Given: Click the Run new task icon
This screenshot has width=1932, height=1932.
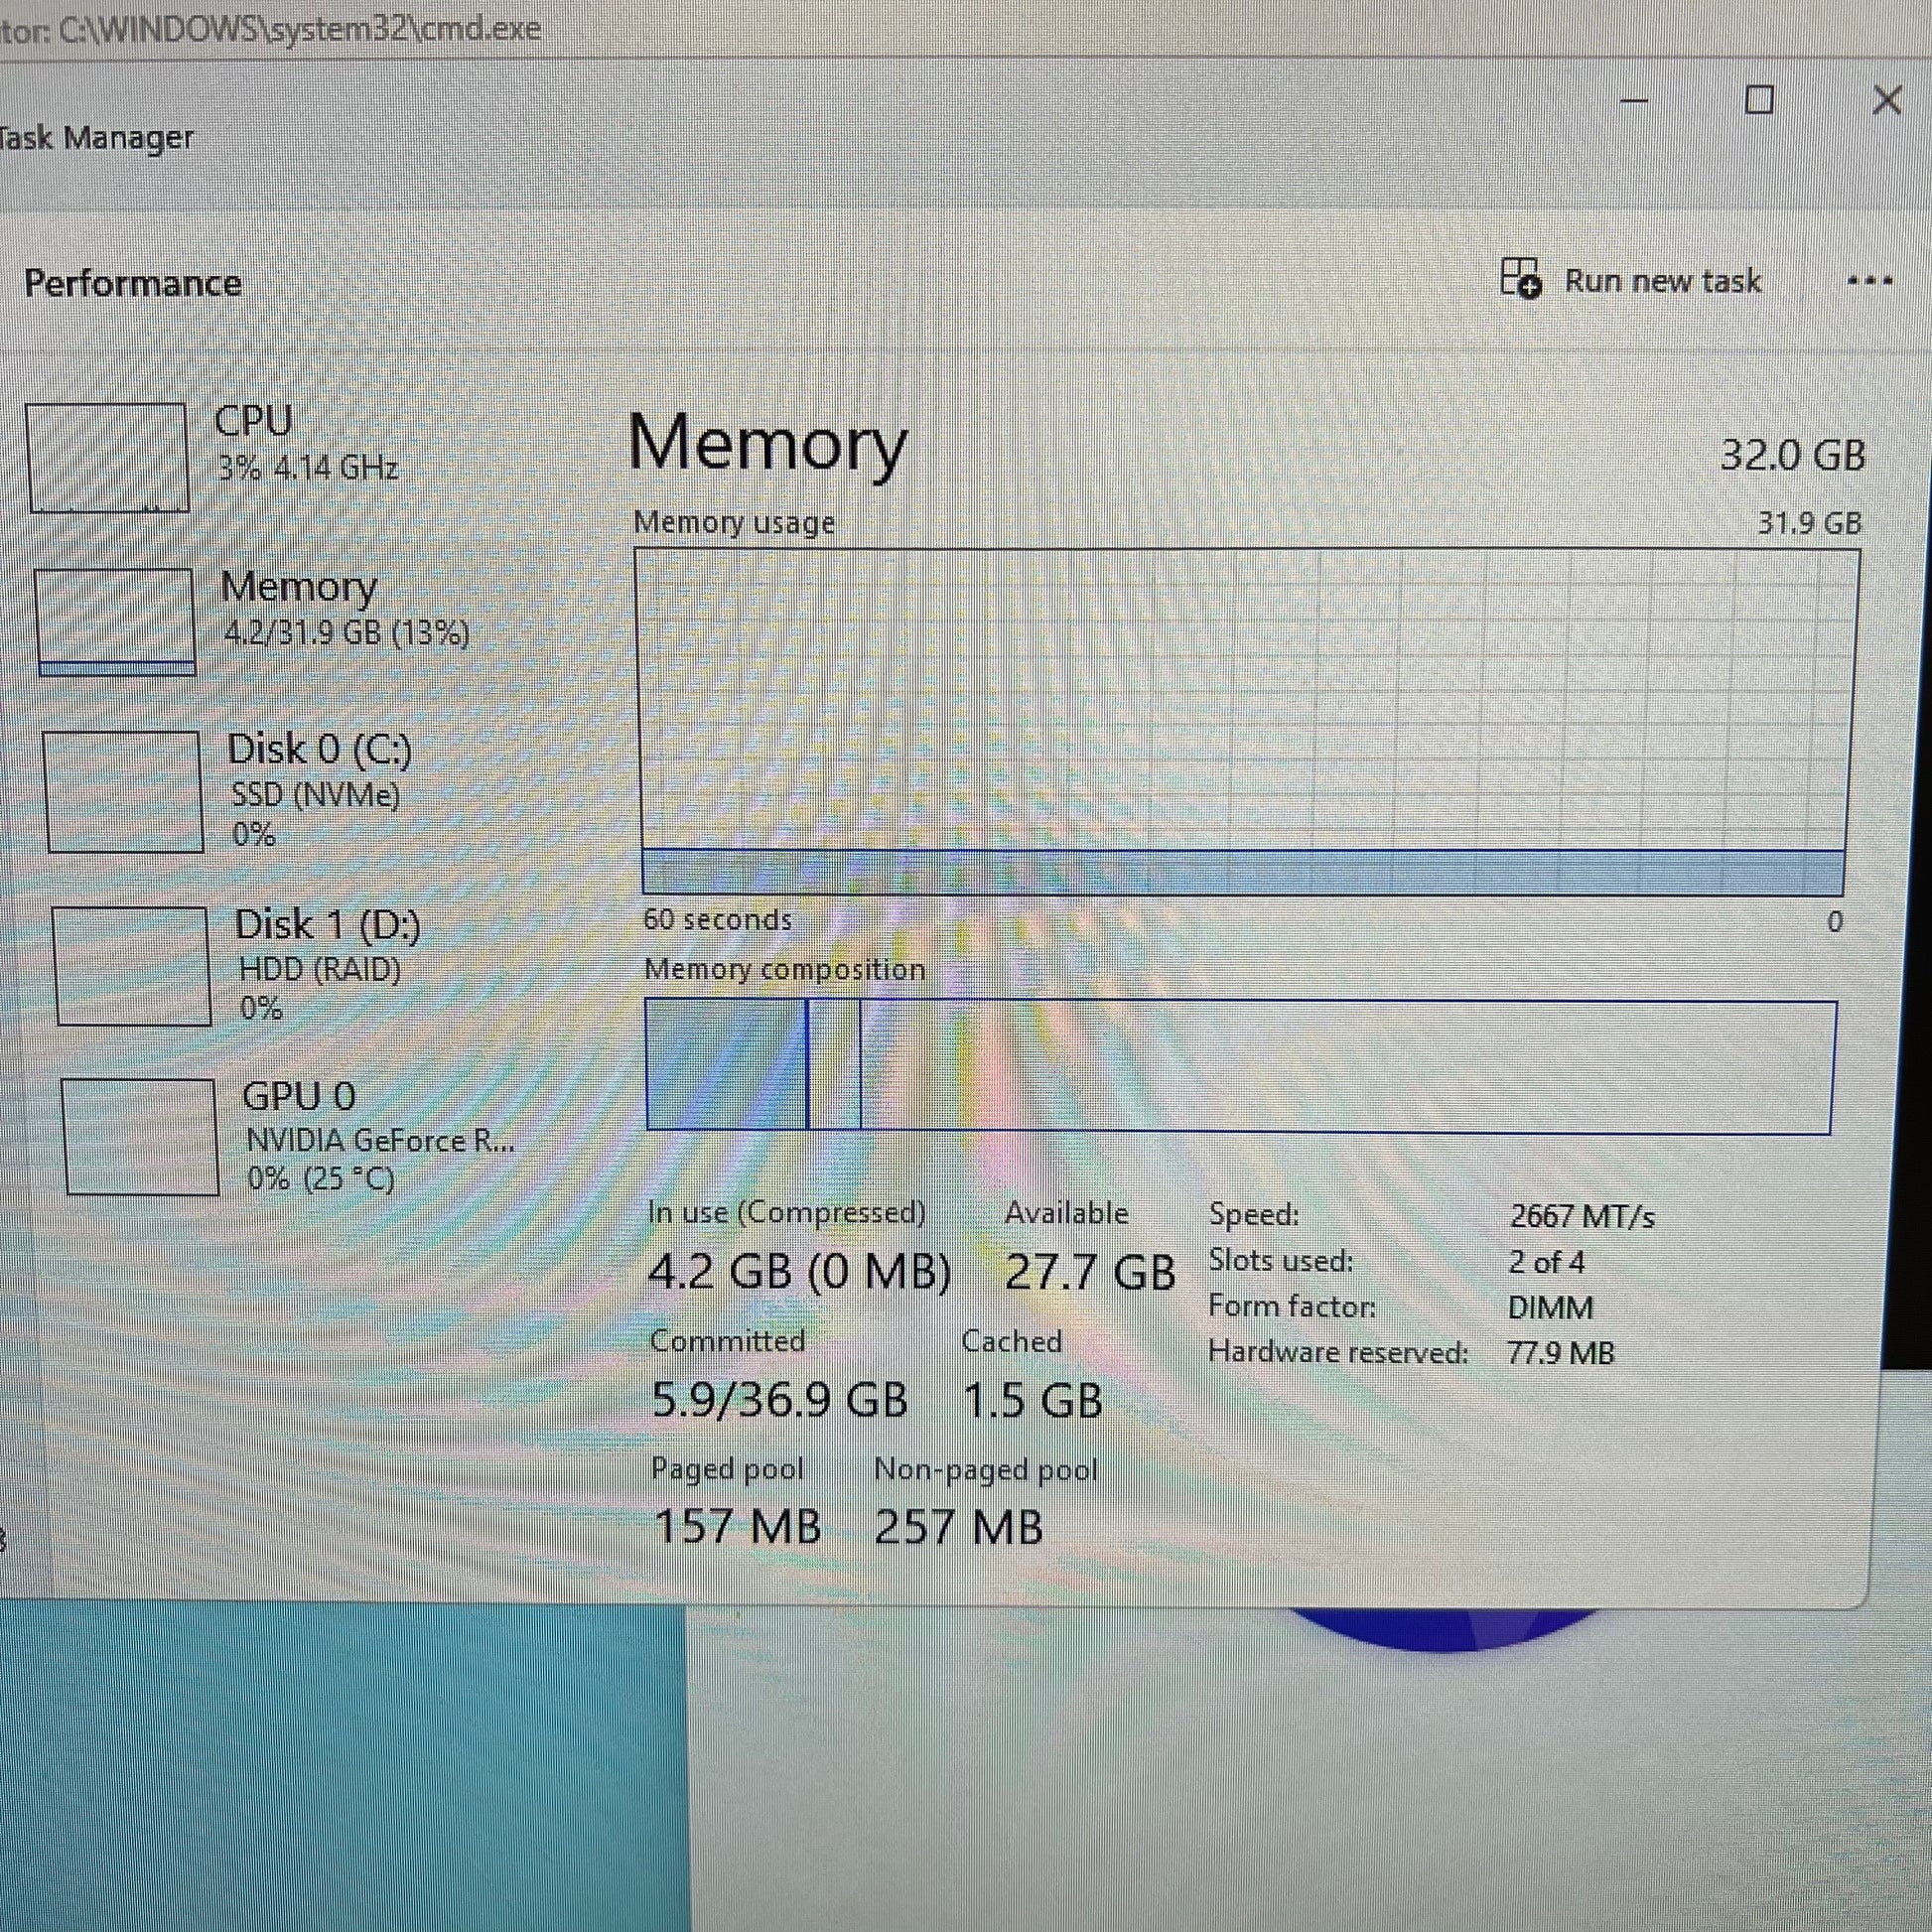Looking at the screenshot, I should (1520, 278).
